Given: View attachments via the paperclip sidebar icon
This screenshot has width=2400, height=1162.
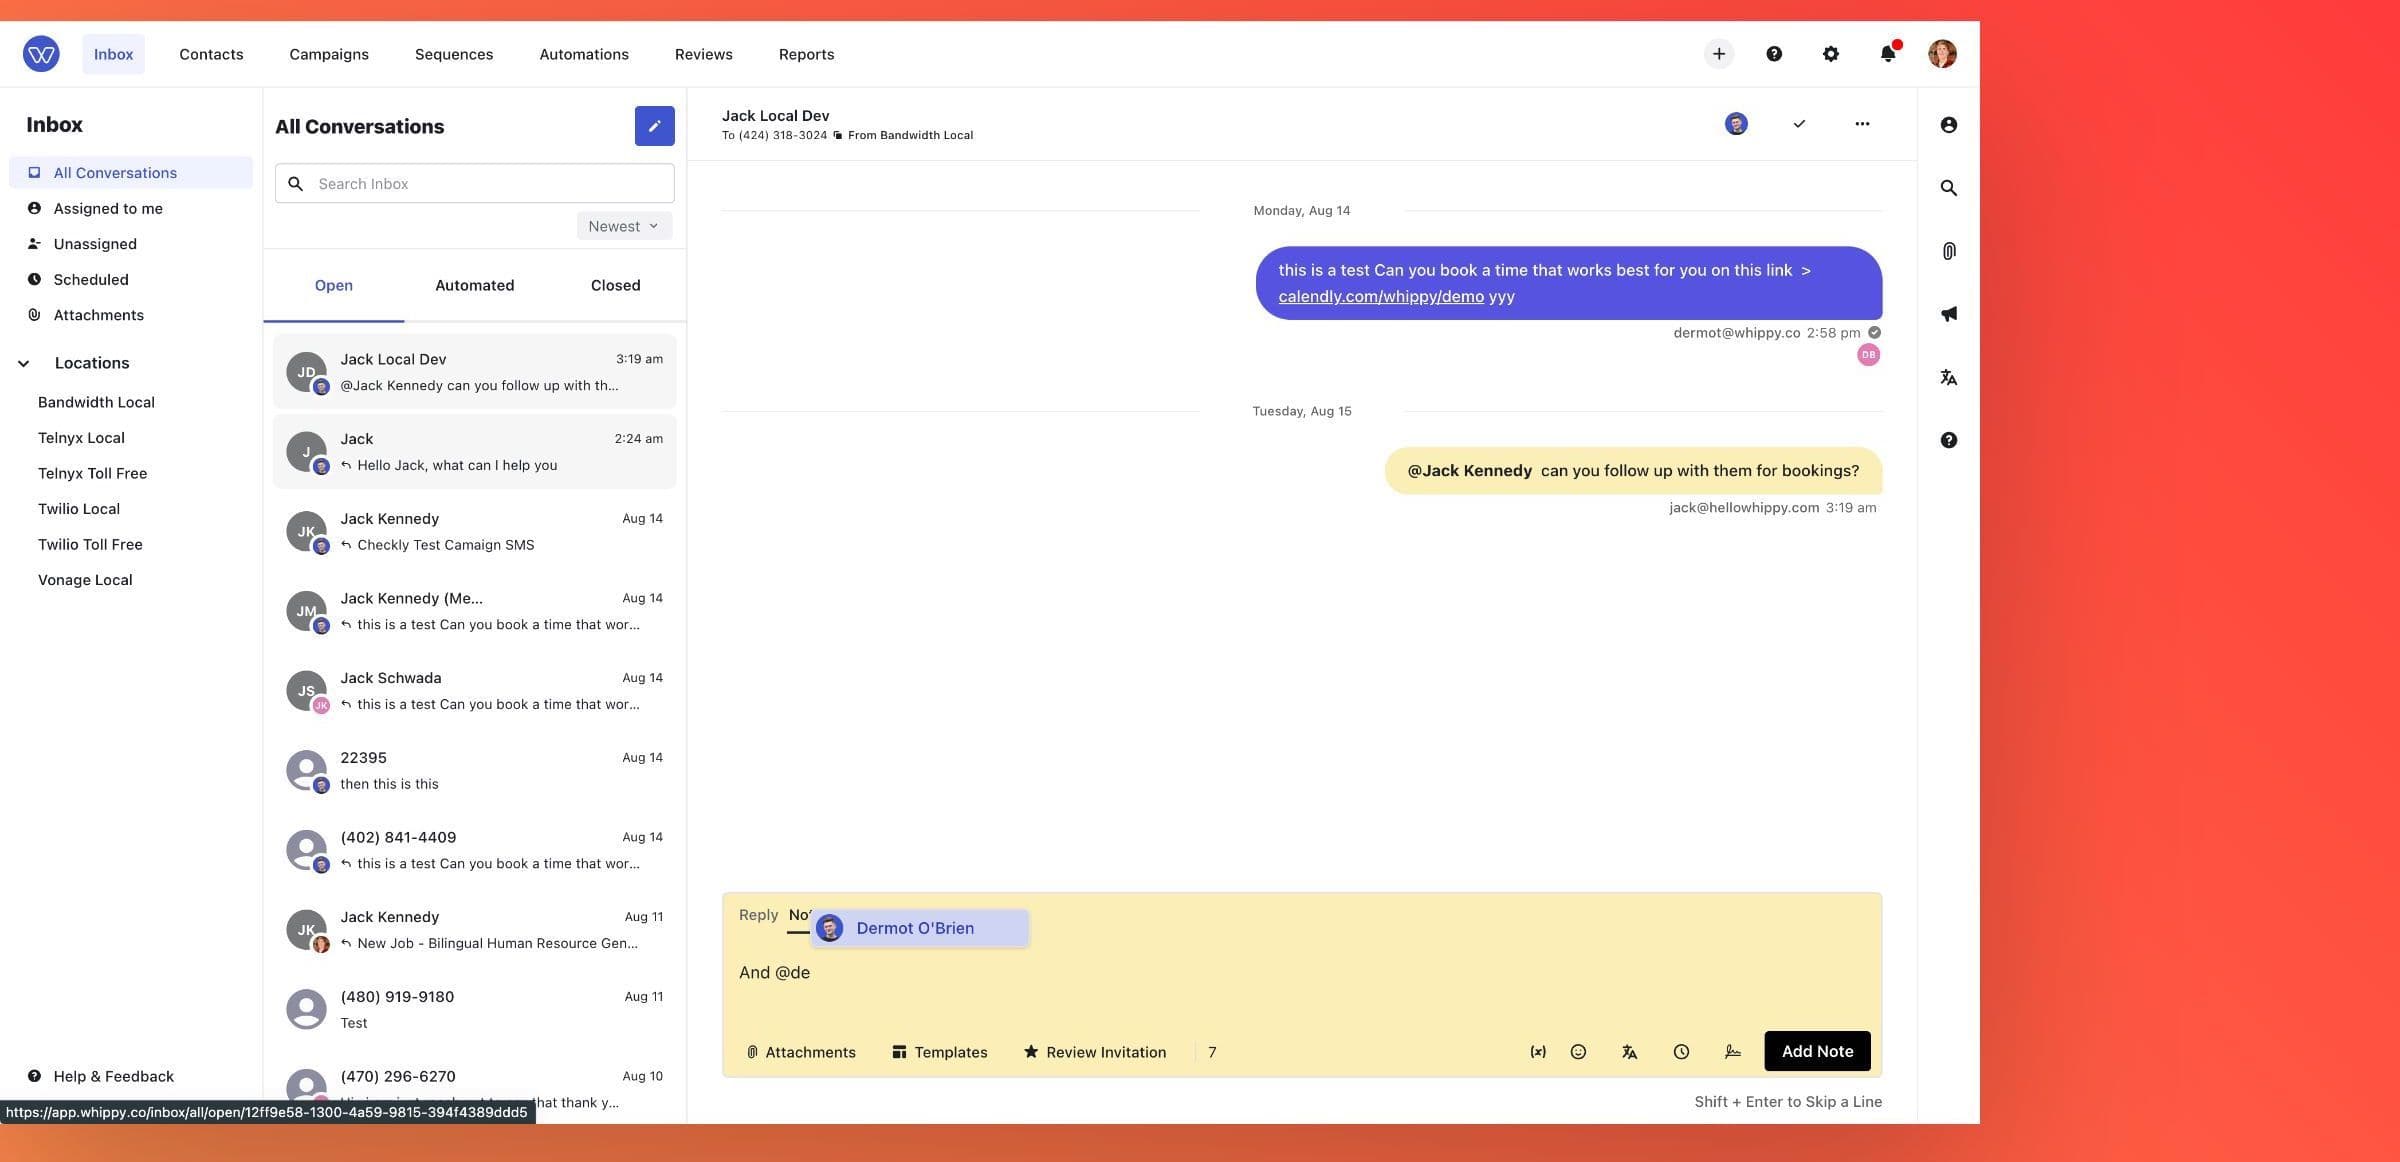Looking at the screenshot, I should point(1948,251).
